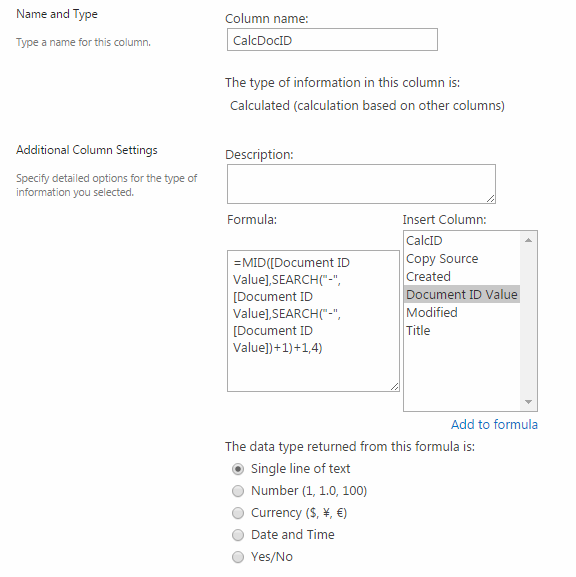Click inside the Formula text area
This screenshot has width=576, height=577.
pyautogui.click(x=313, y=321)
